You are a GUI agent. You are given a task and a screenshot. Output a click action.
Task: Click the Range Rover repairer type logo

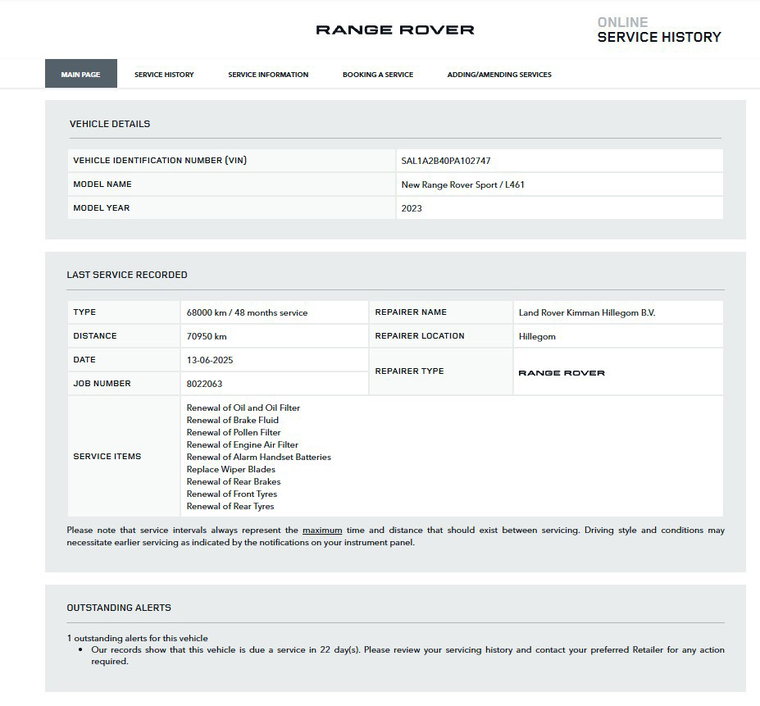coord(561,373)
